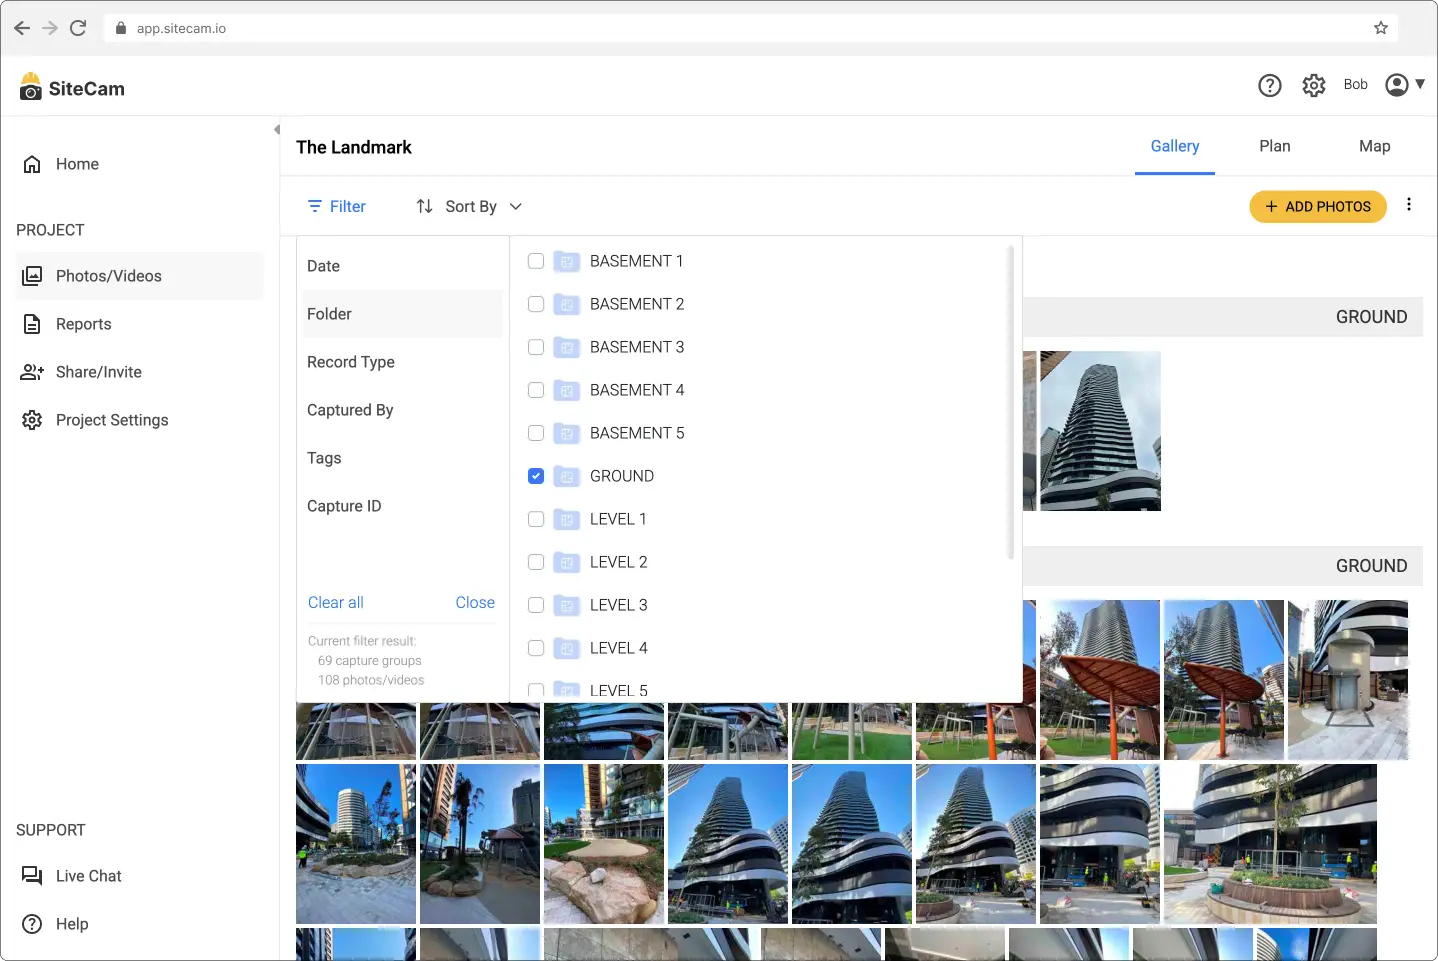Screen dimensions: 1438x961
Task: Click the SiteCam camera logo
Action: coord(29,87)
